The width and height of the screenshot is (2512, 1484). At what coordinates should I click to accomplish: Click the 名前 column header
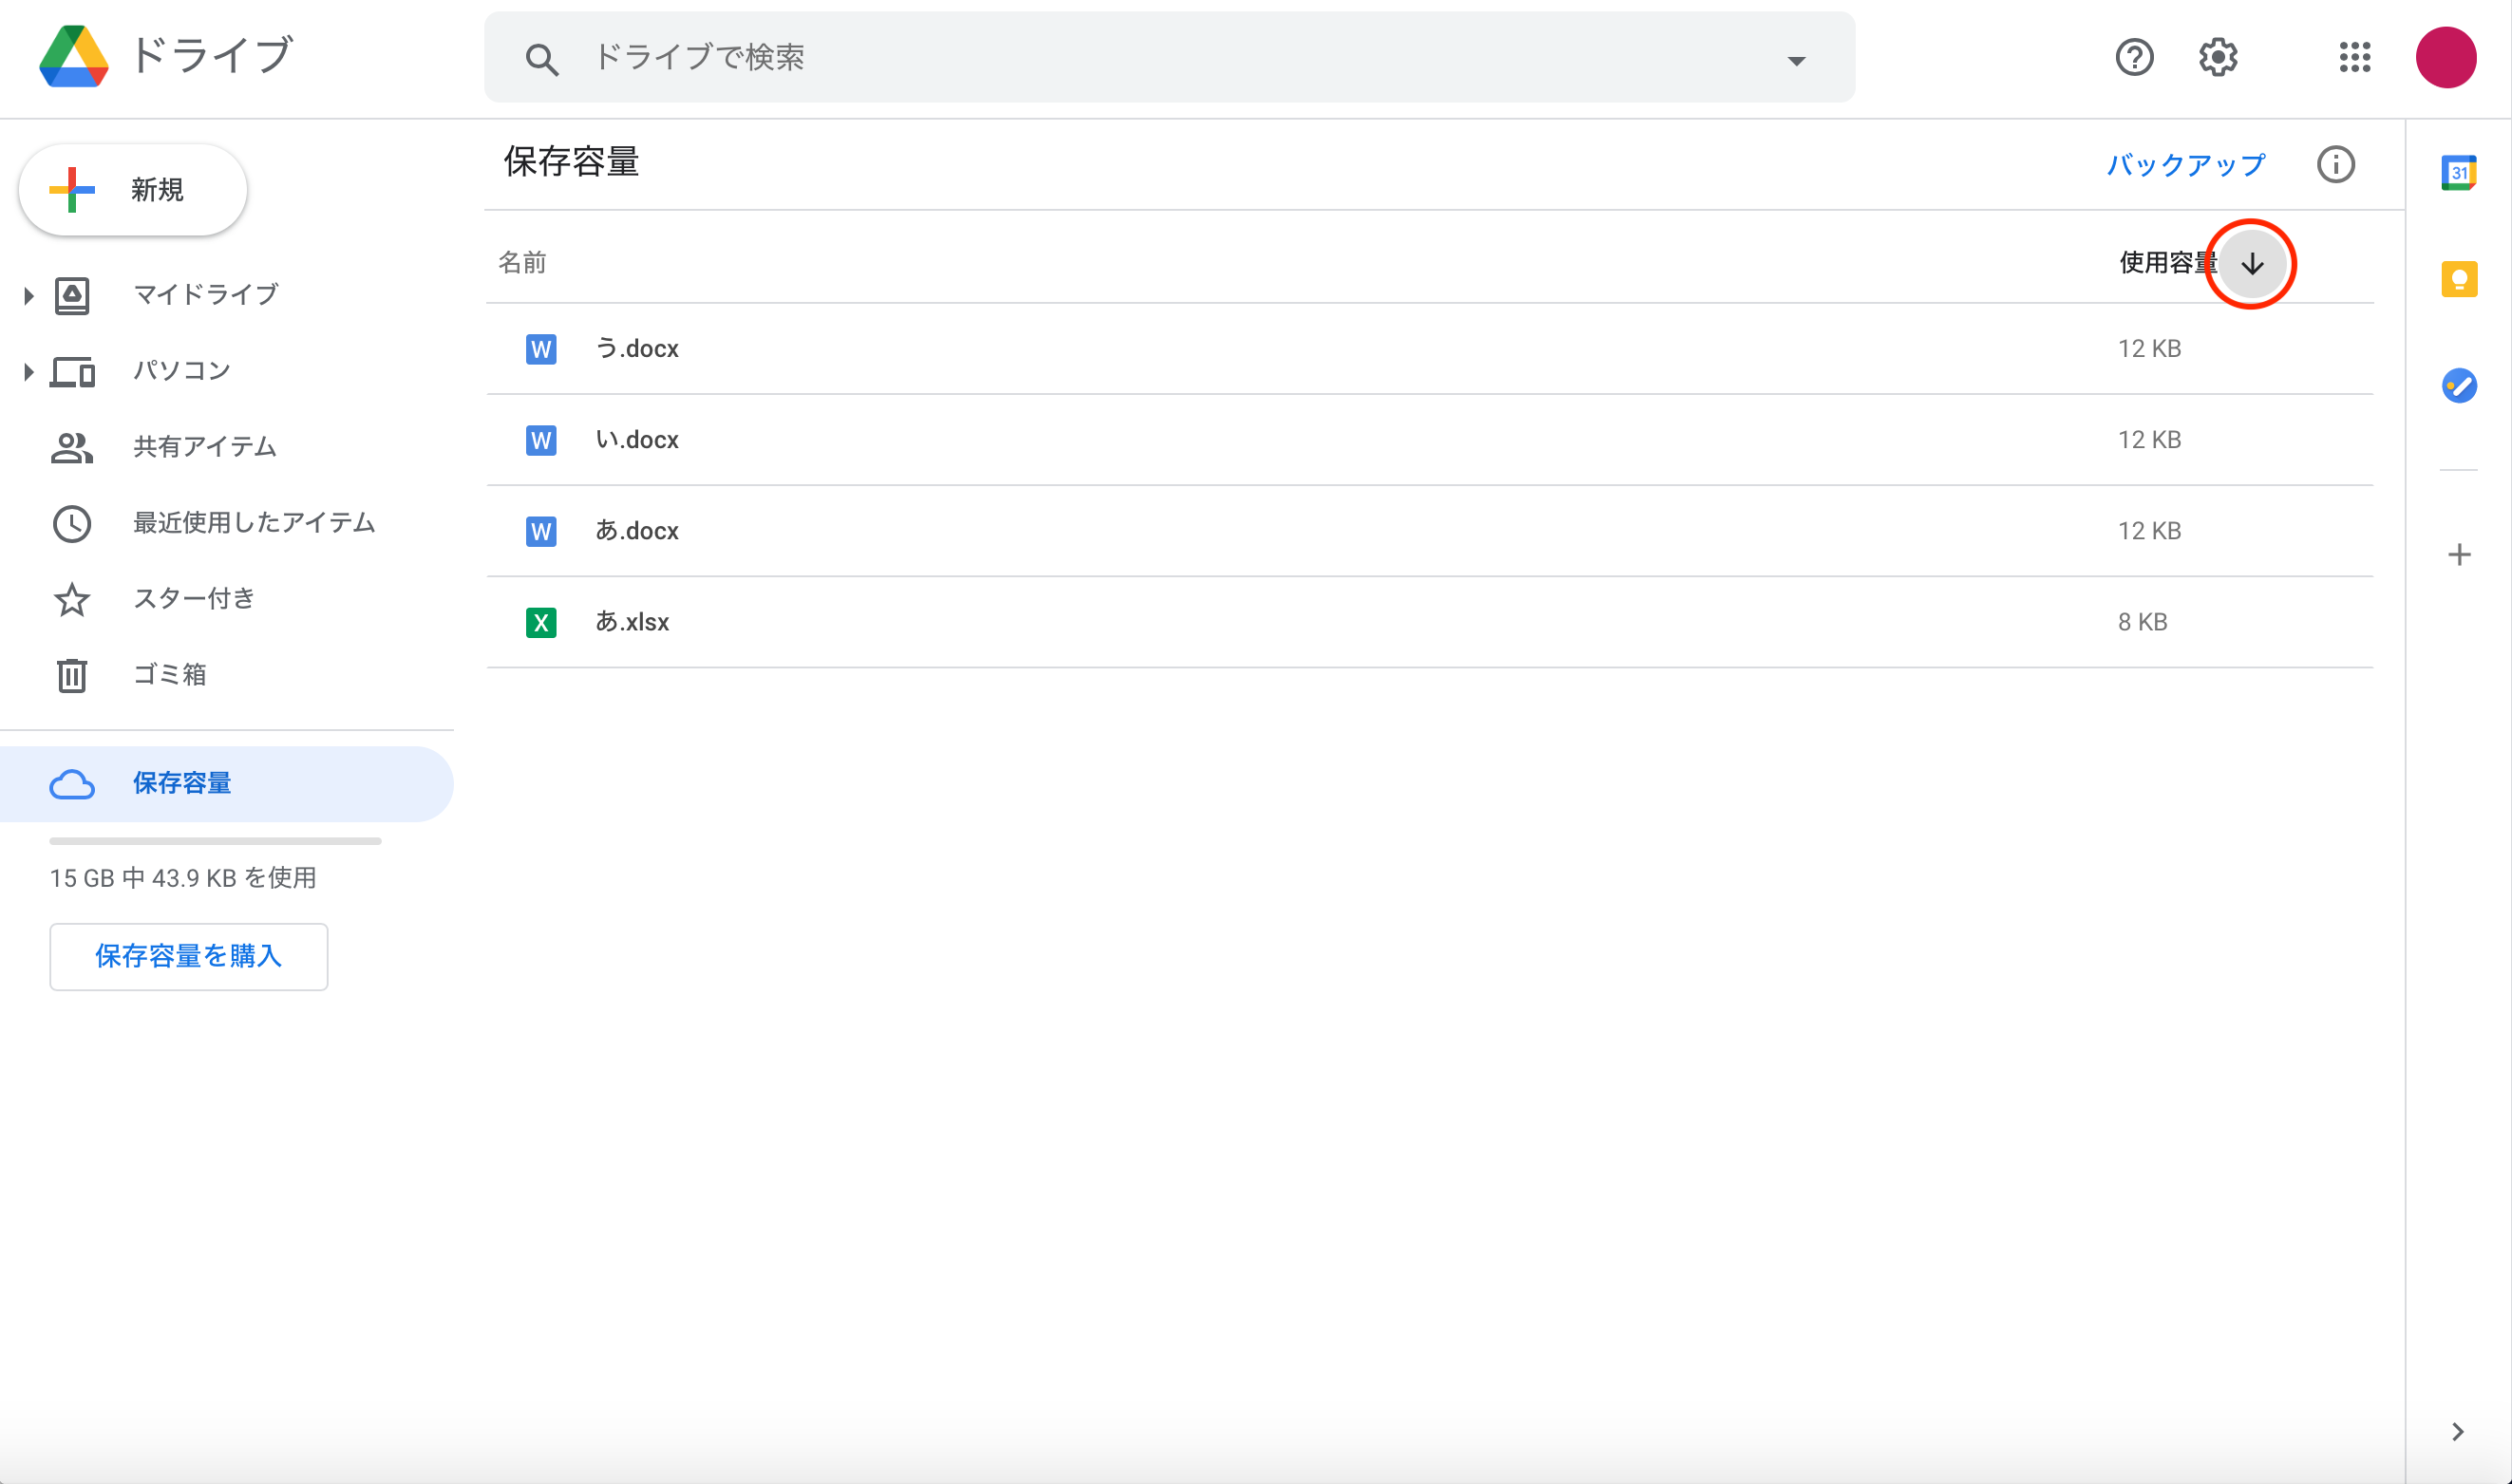pyautogui.click(x=522, y=263)
